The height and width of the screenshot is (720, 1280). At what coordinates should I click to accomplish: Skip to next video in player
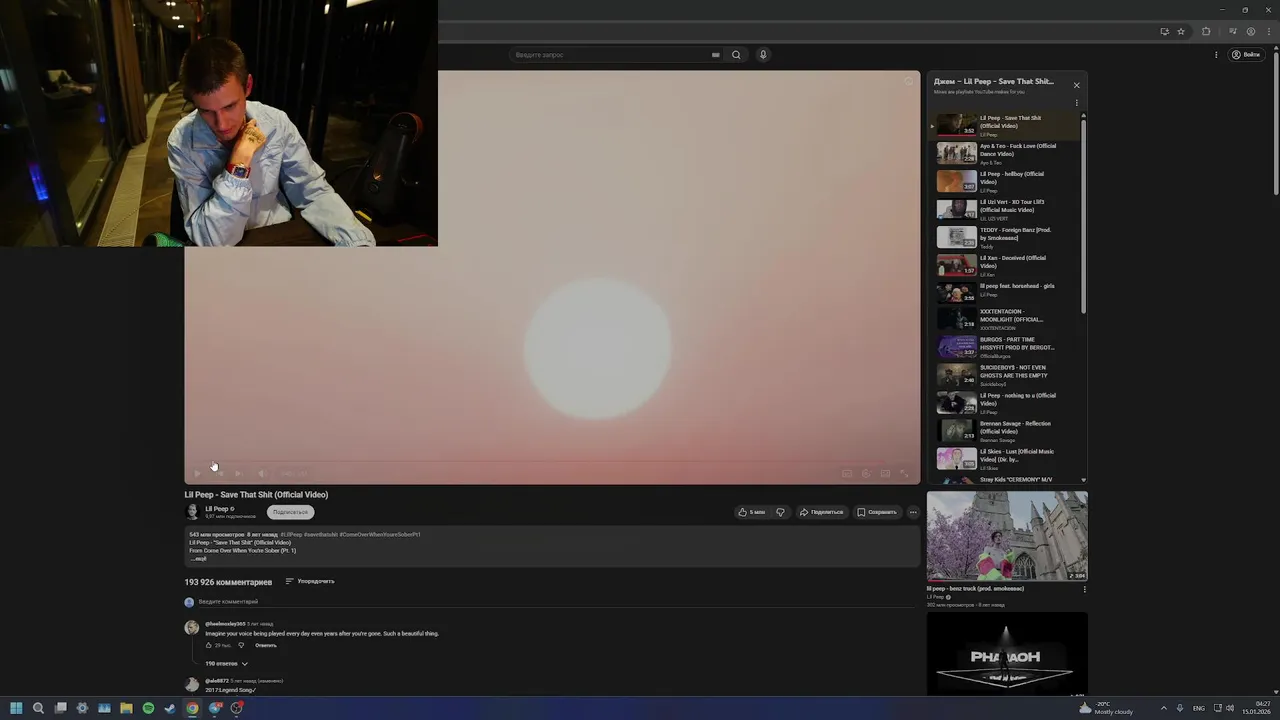237,473
